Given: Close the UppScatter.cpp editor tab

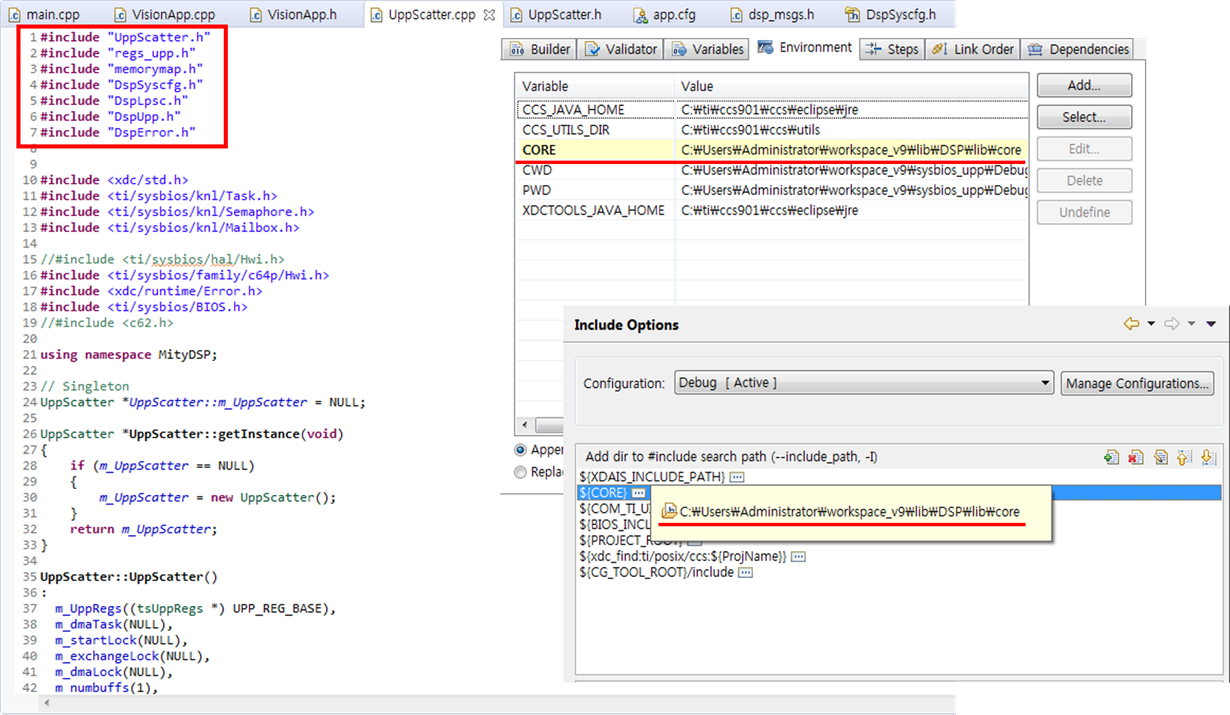Looking at the screenshot, I should tap(488, 15).
